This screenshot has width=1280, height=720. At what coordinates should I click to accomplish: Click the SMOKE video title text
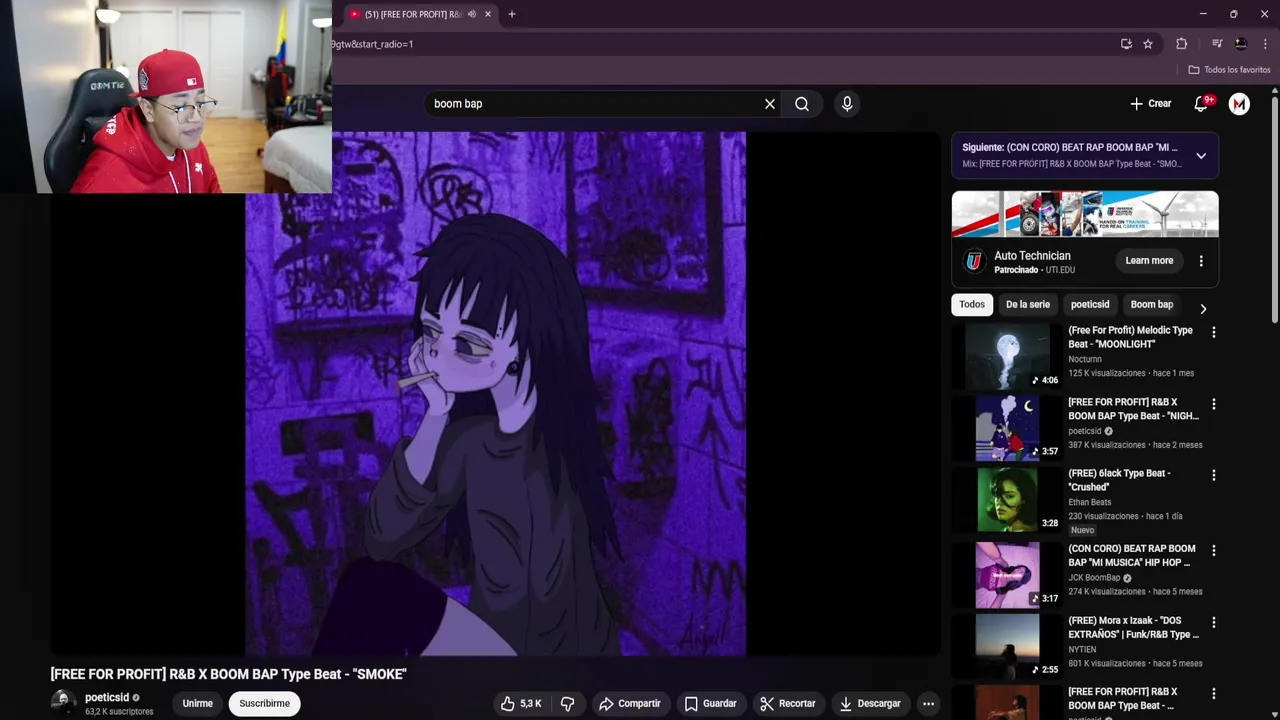(229, 675)
